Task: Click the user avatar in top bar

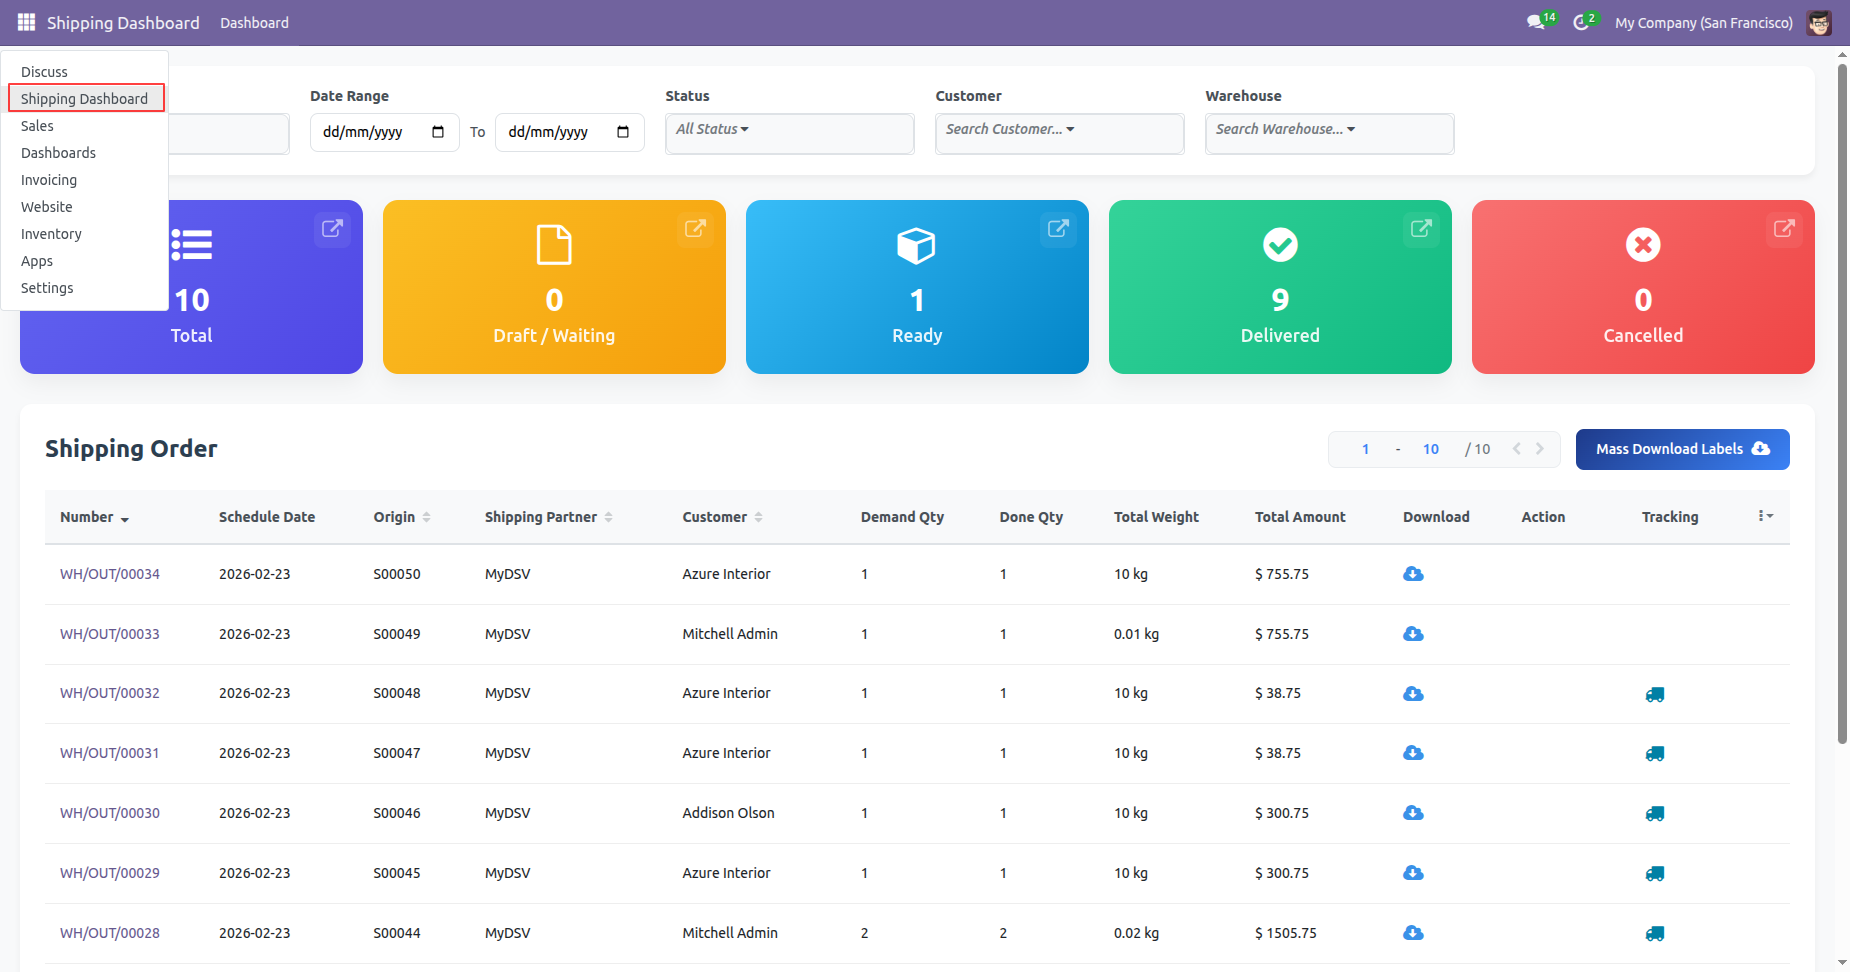Action: click(x=1819, y=22)
